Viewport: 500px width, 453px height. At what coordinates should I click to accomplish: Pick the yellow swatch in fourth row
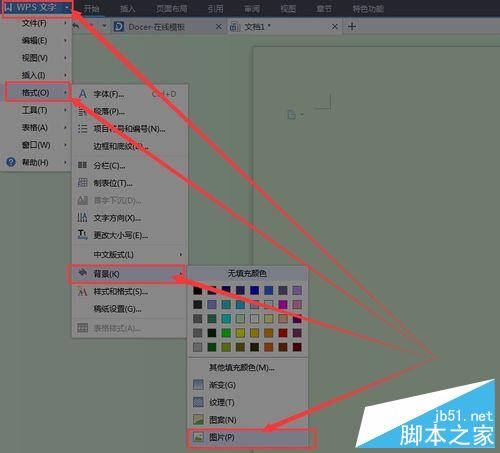click(240, 333)
